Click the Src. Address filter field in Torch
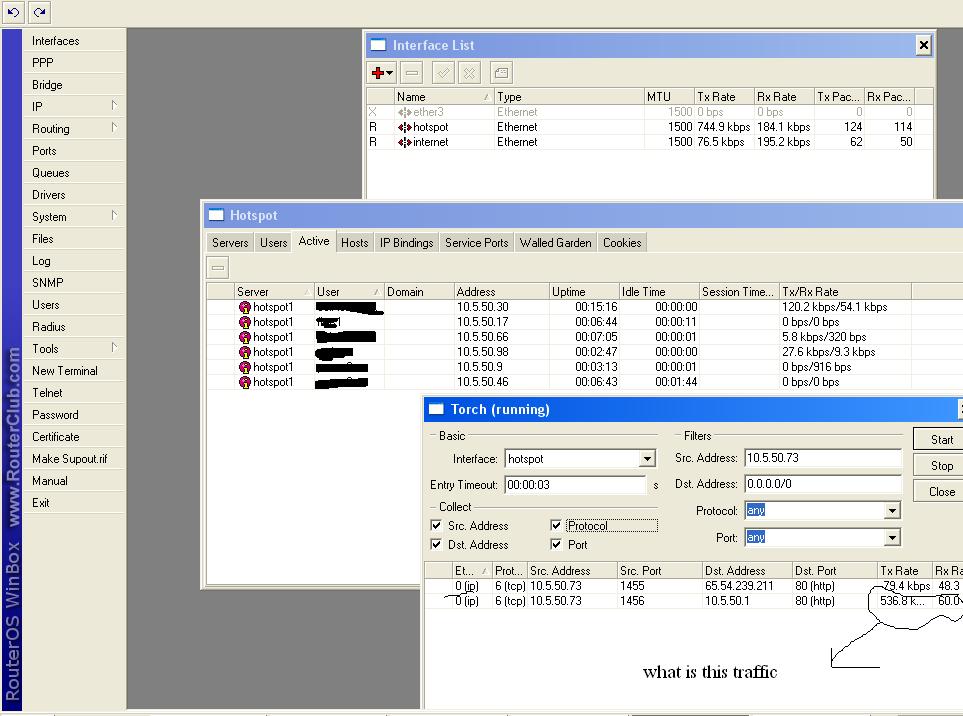 pyautogui.click(x=822, y=458)
